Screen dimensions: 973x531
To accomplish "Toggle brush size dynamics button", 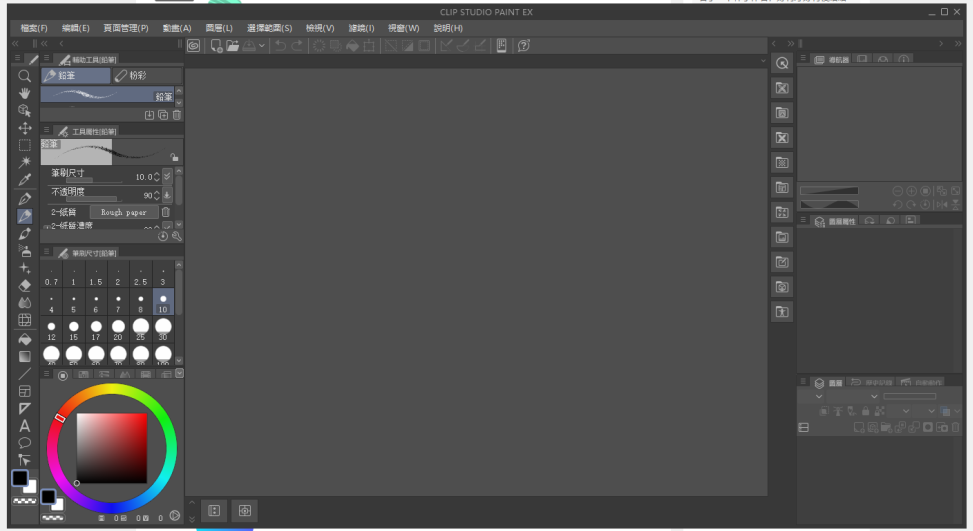I will [x=167, y=177].
